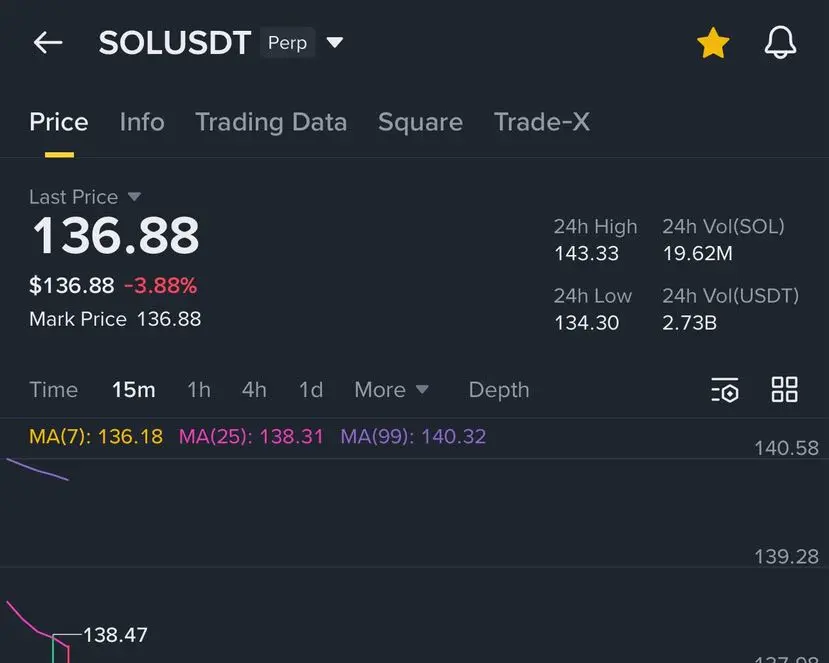Image resolution: width=829 pixels, height=663 pixels.
Task: Open the More timeframes dropdown
Action: (x=391, y=390)
